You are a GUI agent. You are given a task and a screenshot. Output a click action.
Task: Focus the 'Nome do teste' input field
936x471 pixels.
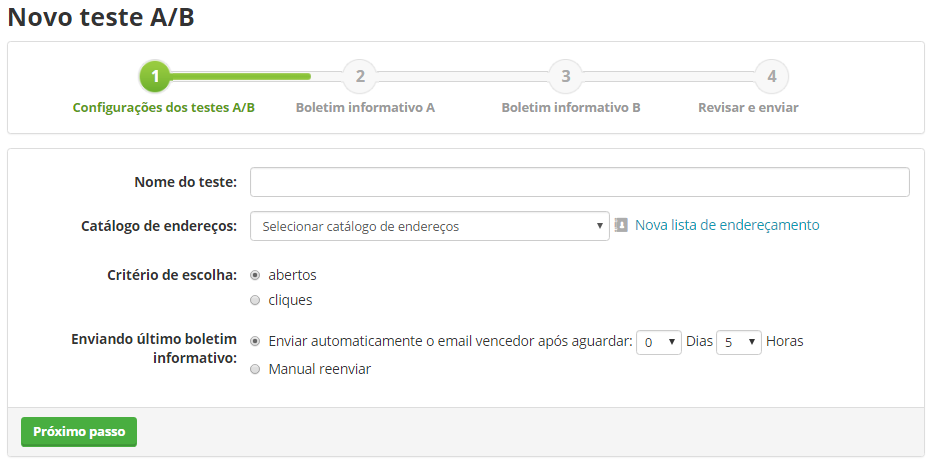coord(580,182)
